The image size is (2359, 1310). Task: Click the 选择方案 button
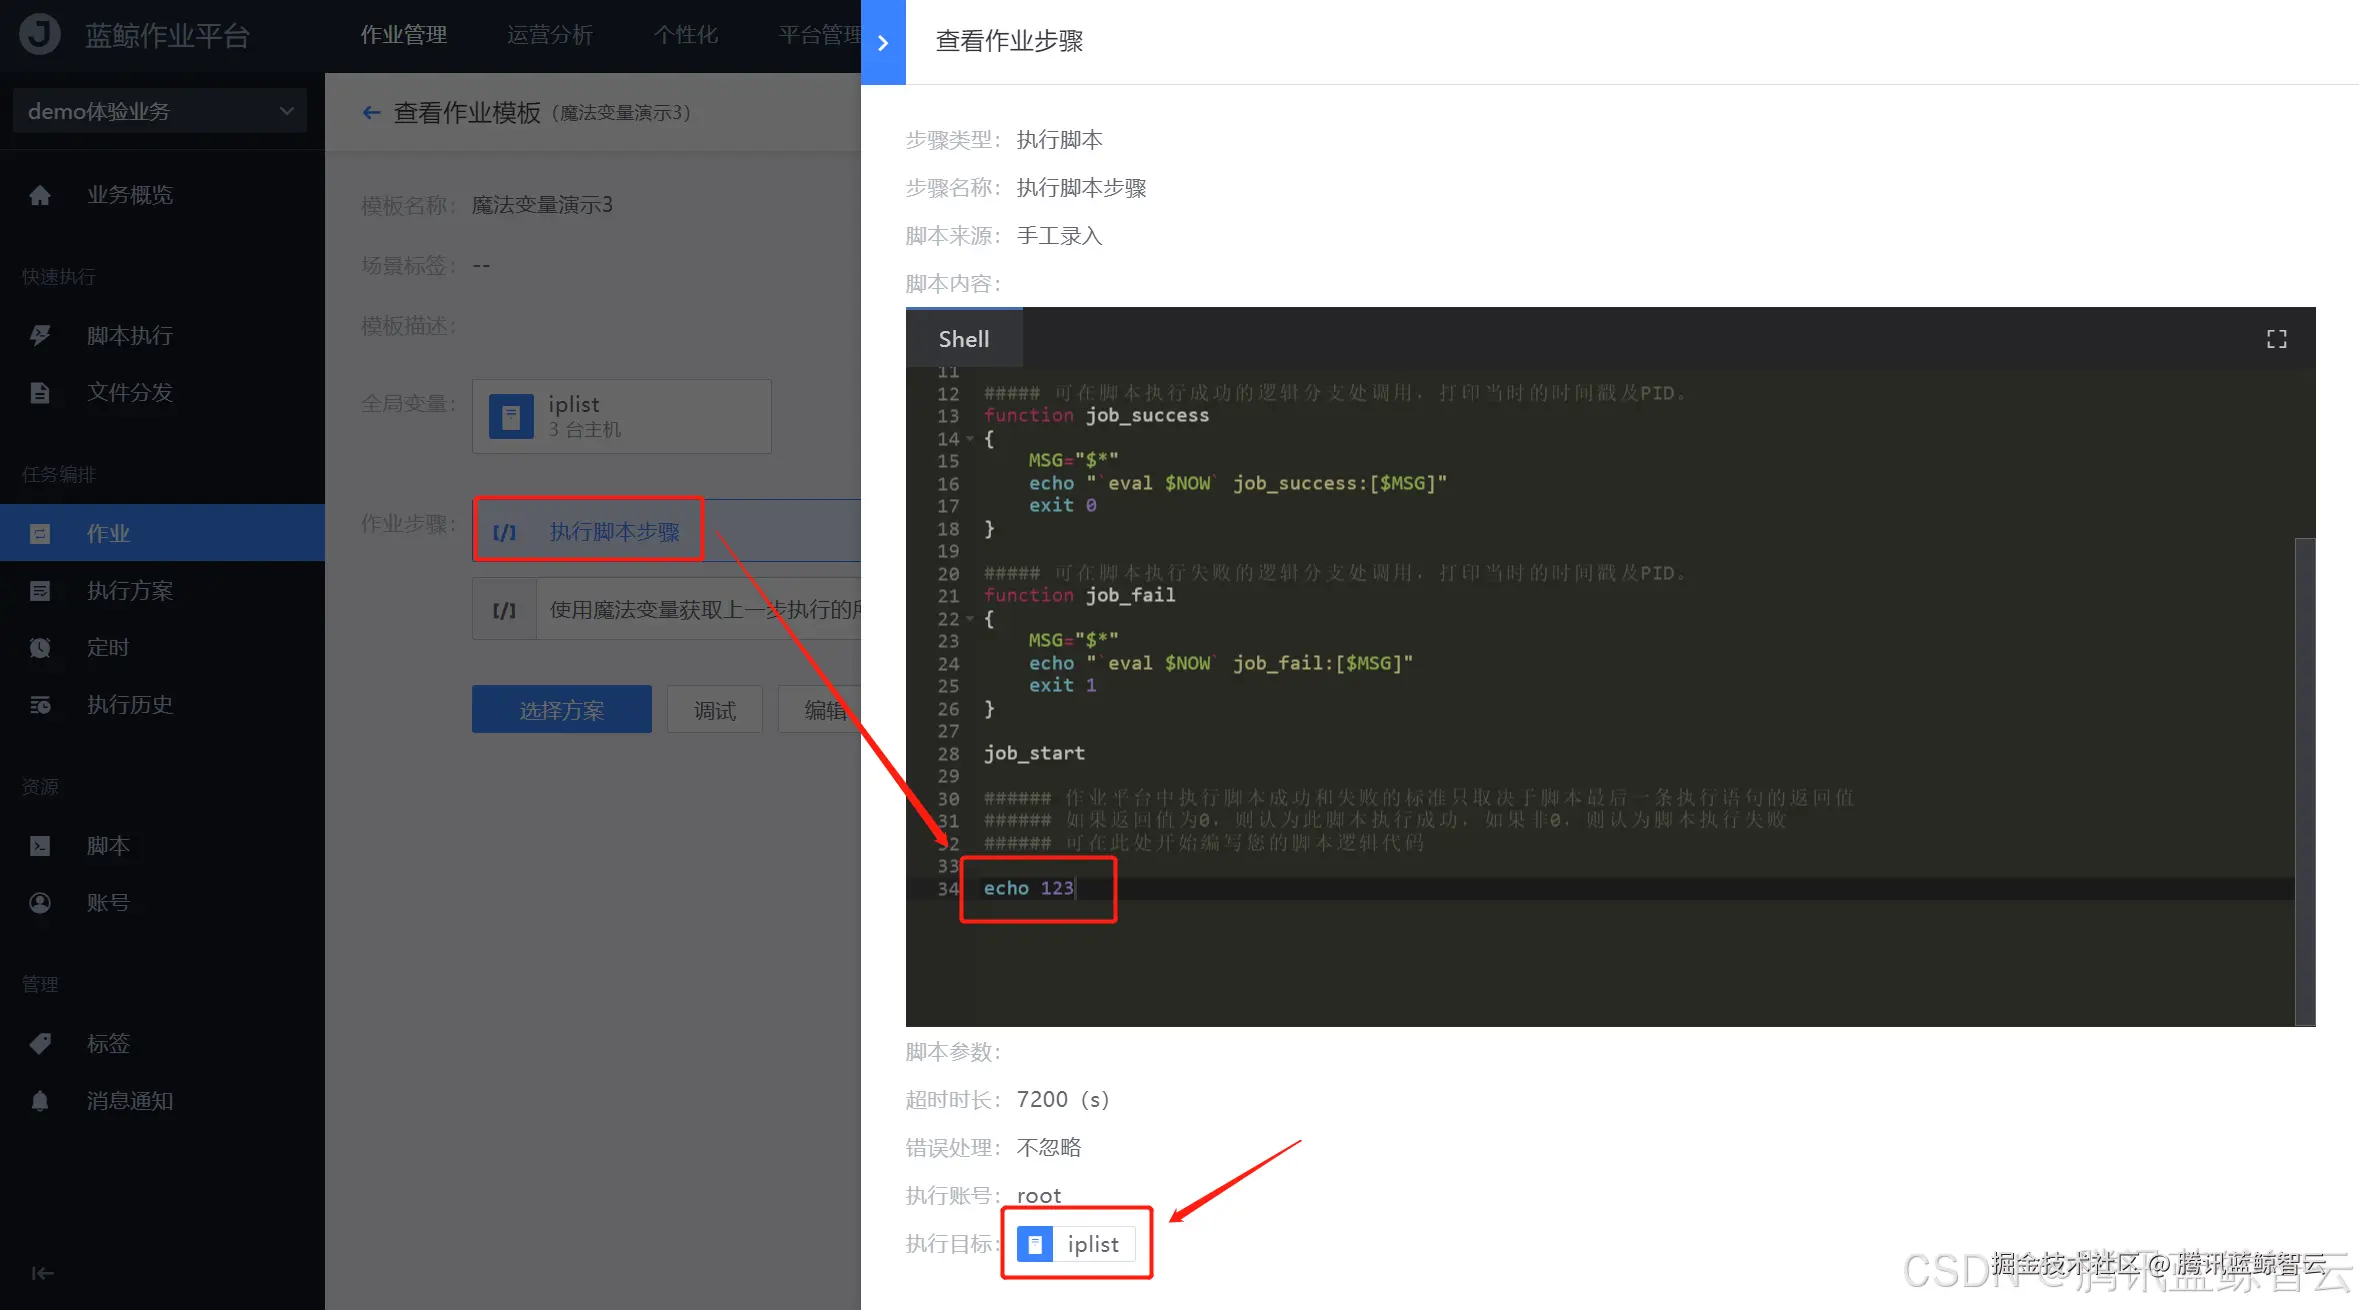(561, 708)
